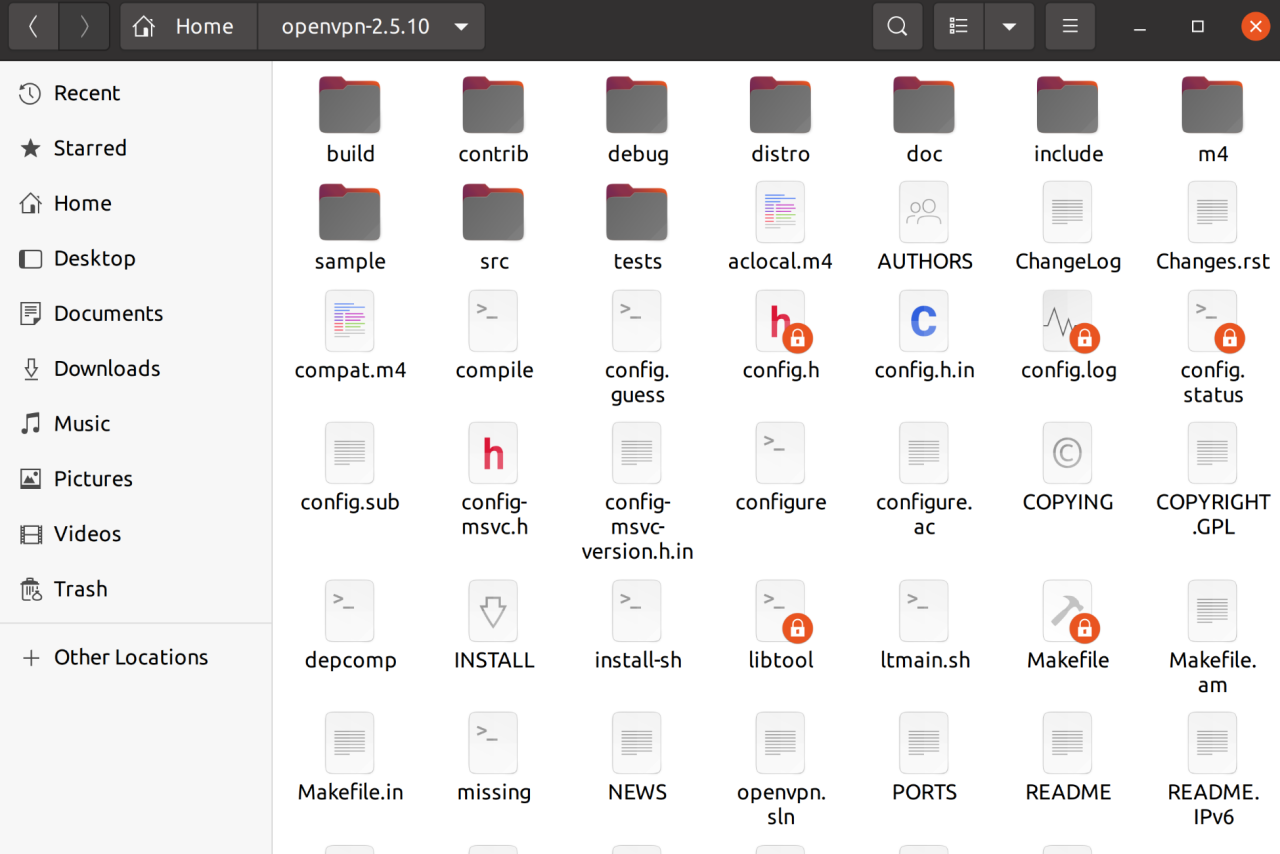Go to Home in the sidebar
The height and width of the screenshot is (854, 1280).
[136, 203]
